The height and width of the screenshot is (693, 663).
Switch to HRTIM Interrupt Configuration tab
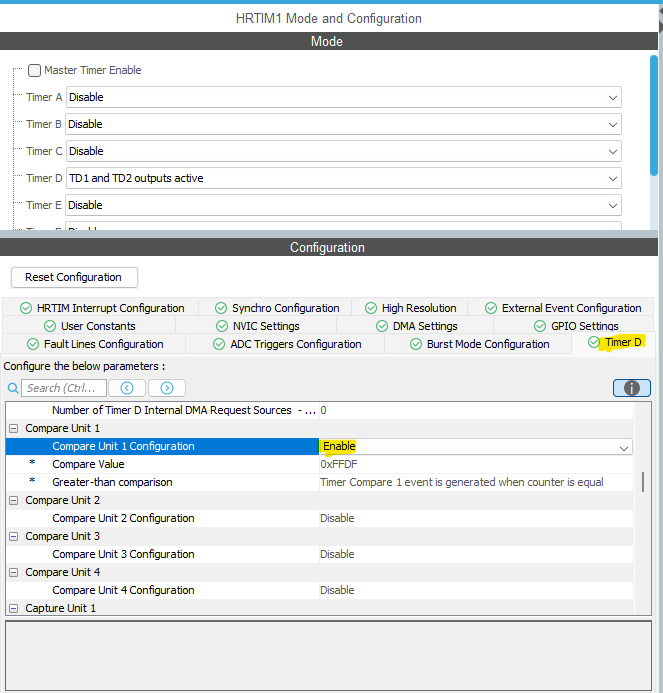(101, 308)
